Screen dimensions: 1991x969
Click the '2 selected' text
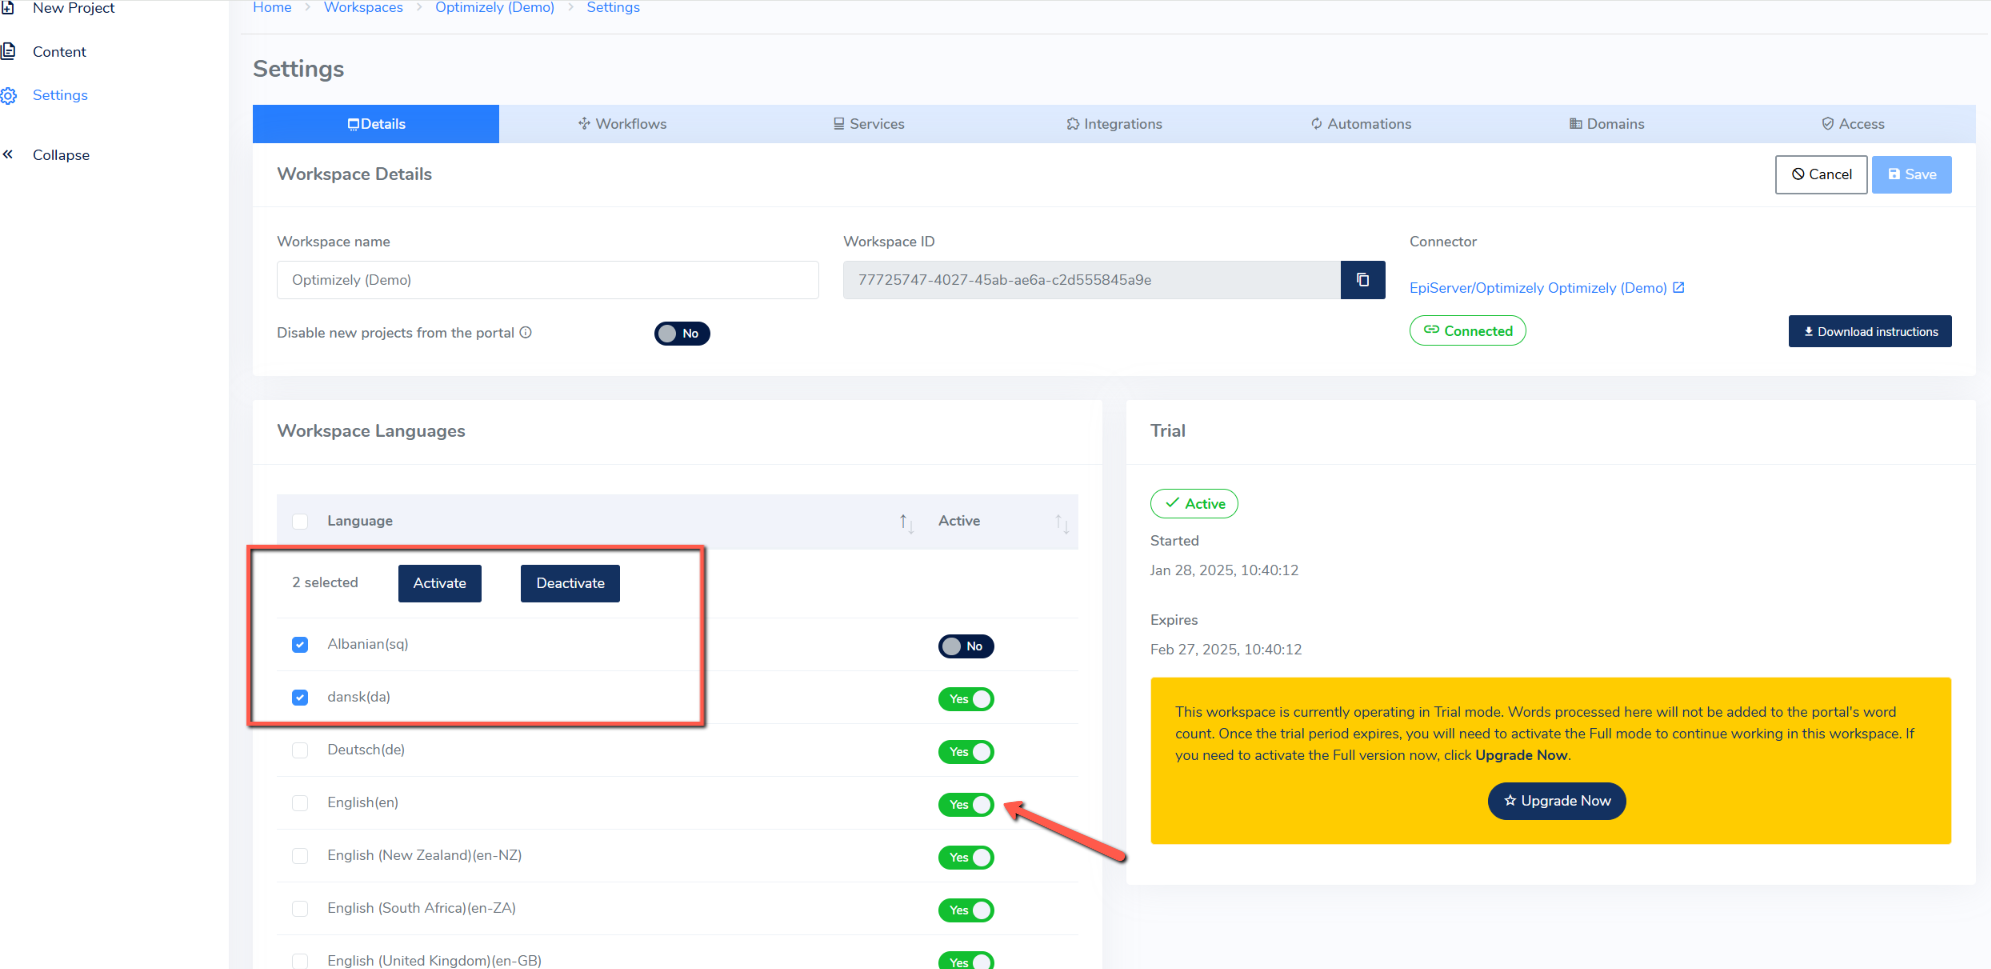coord(325,583)
